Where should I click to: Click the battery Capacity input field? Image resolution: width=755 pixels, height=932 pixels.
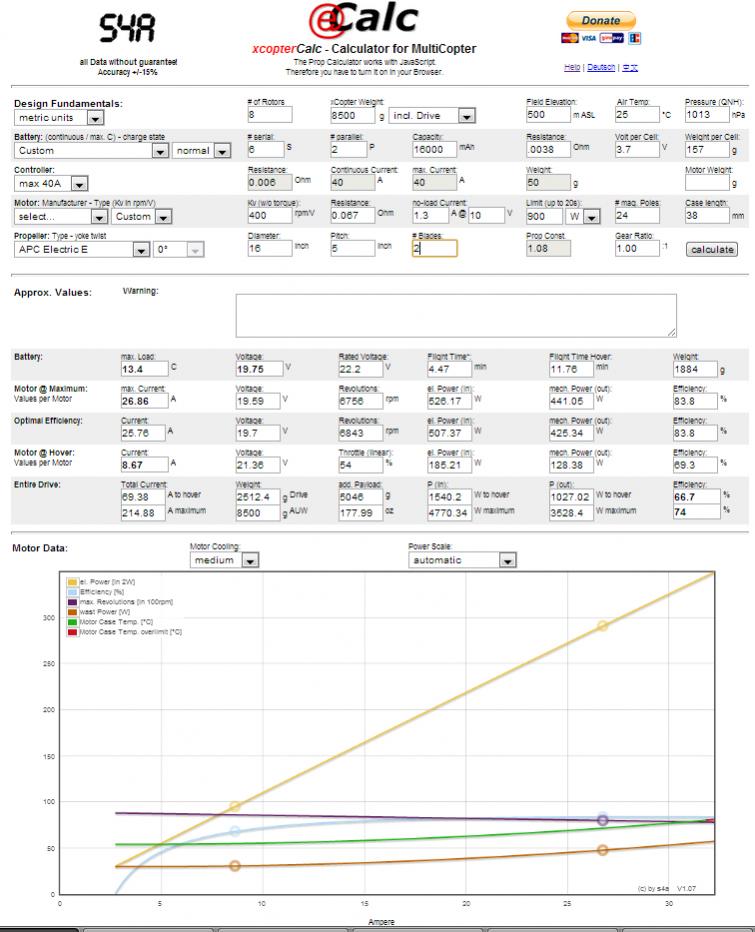coord(435,149)
